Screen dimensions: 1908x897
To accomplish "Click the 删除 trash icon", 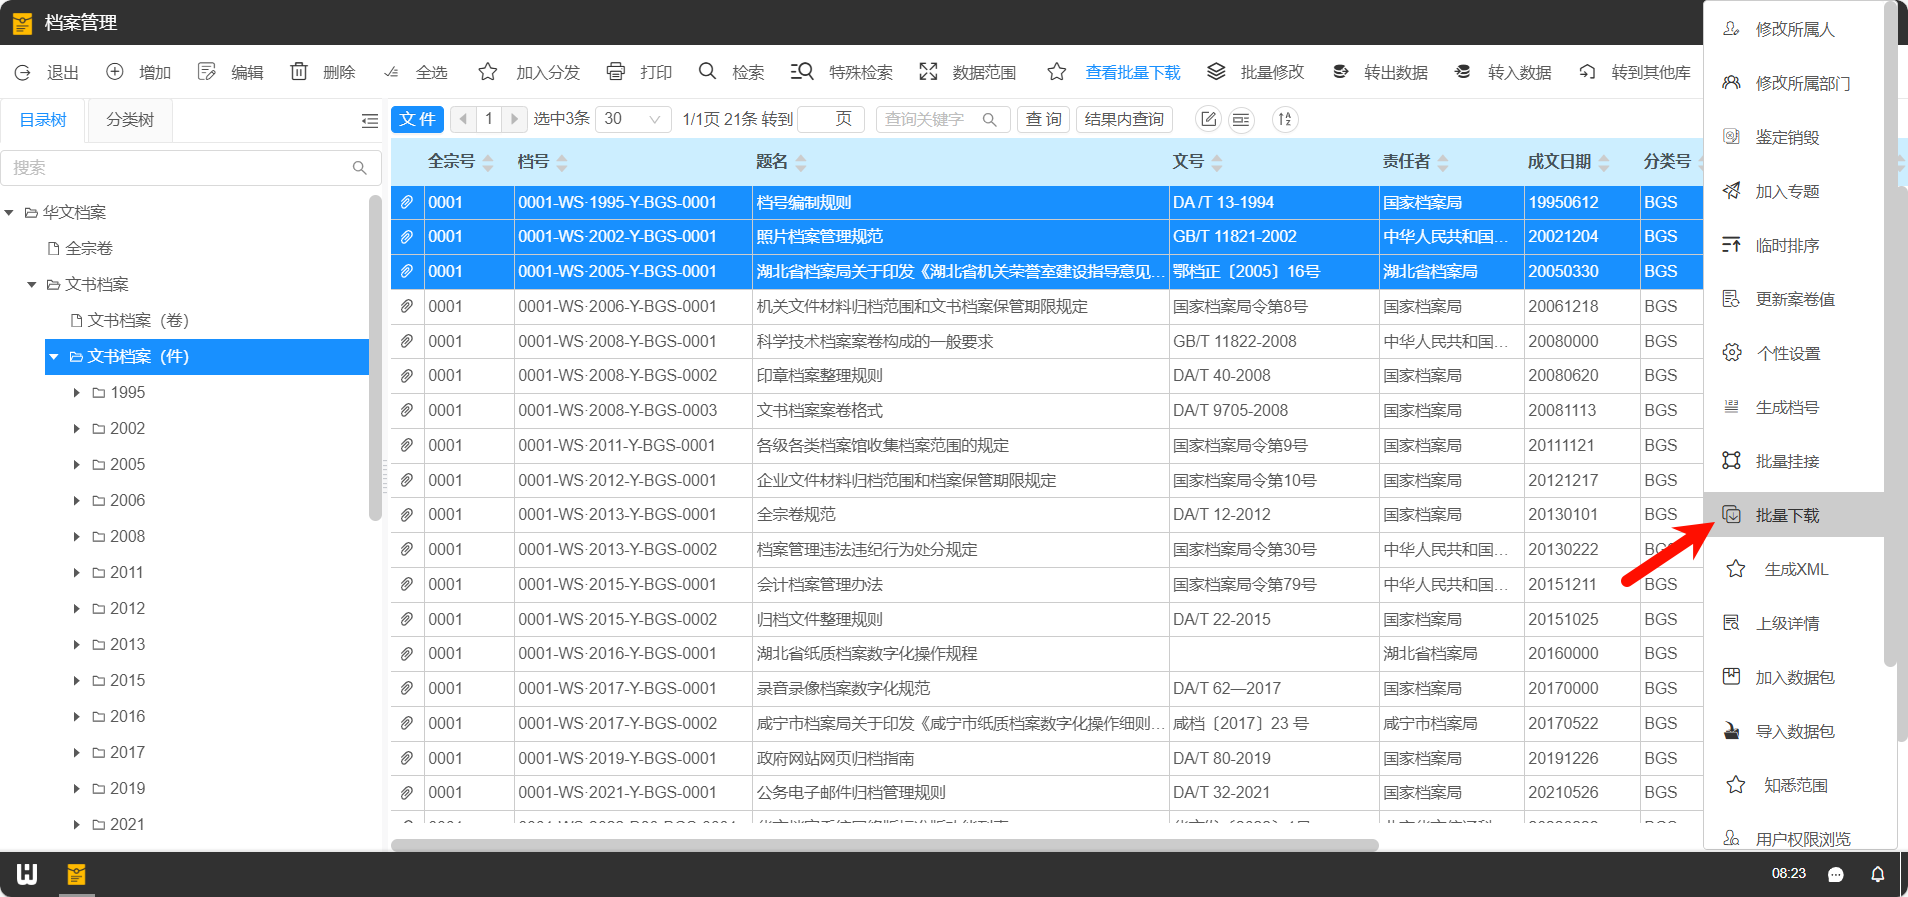I will click(x=299, y=72).
